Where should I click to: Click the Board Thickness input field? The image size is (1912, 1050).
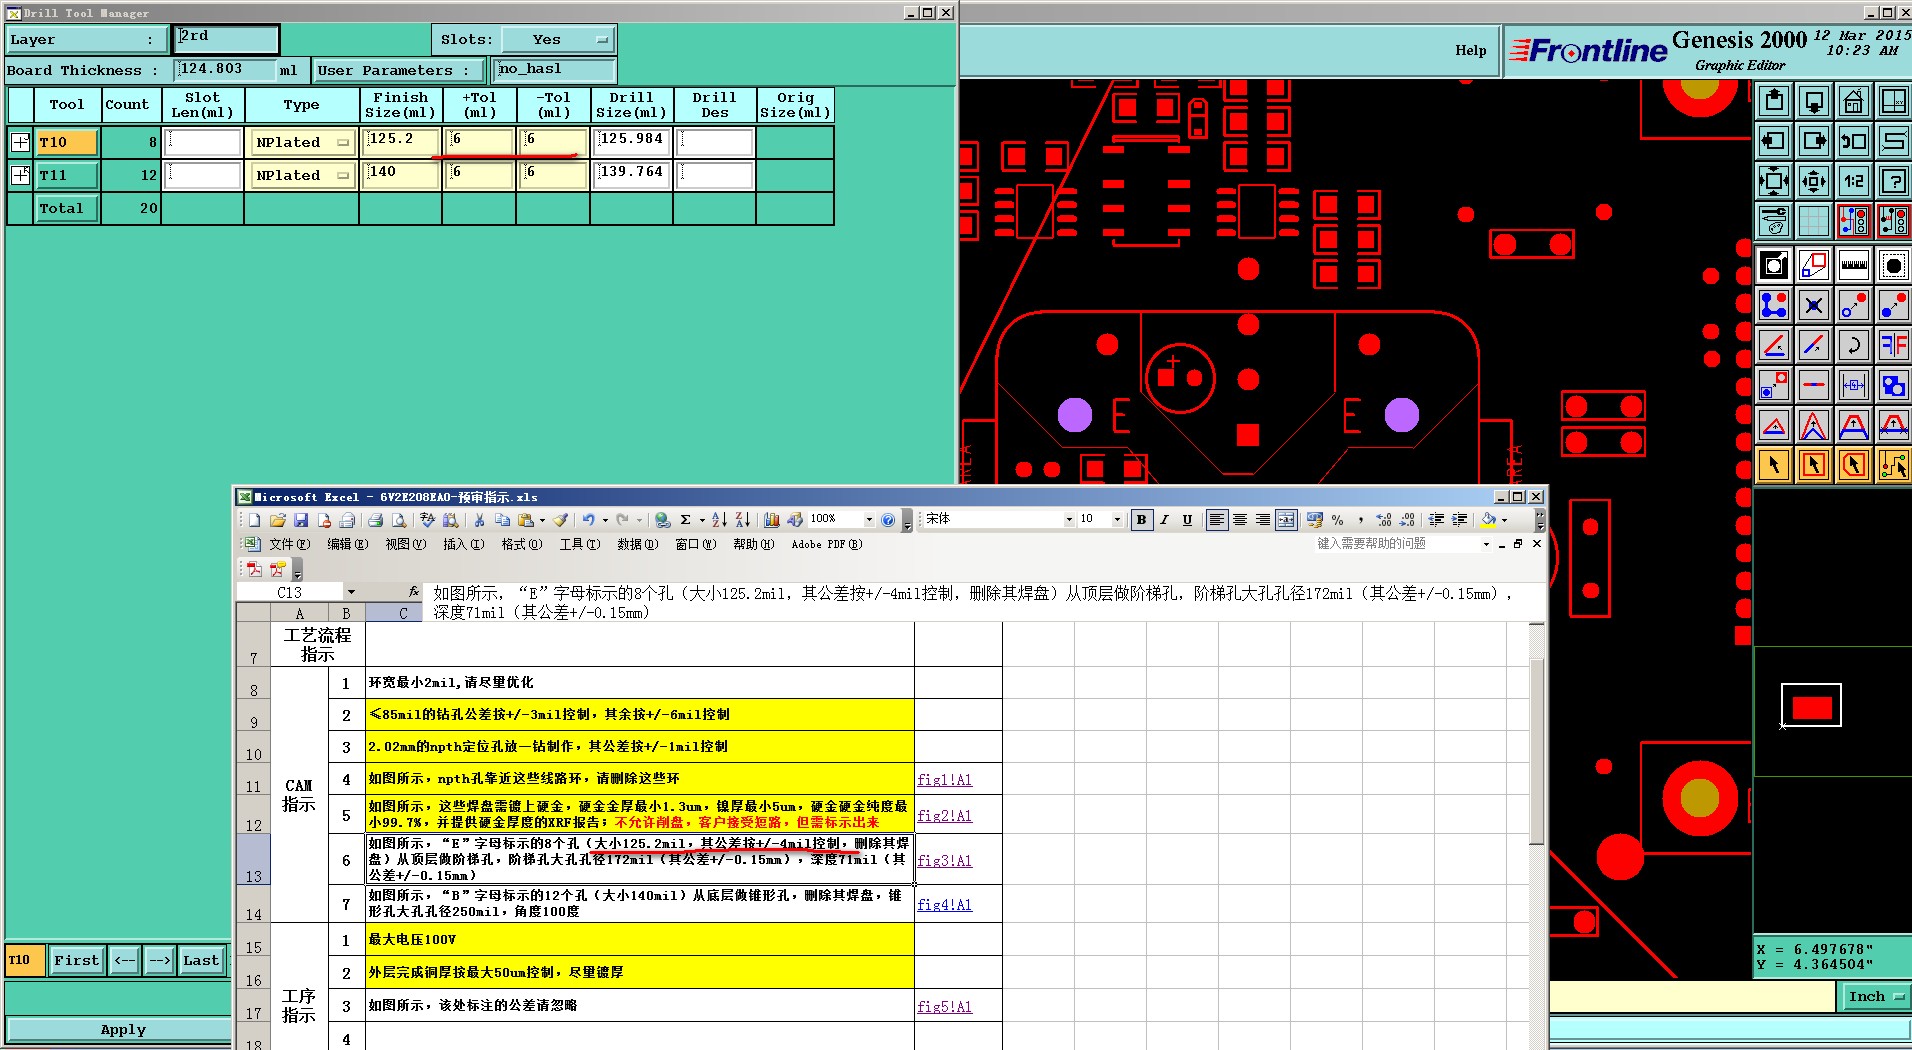[225, 69]
